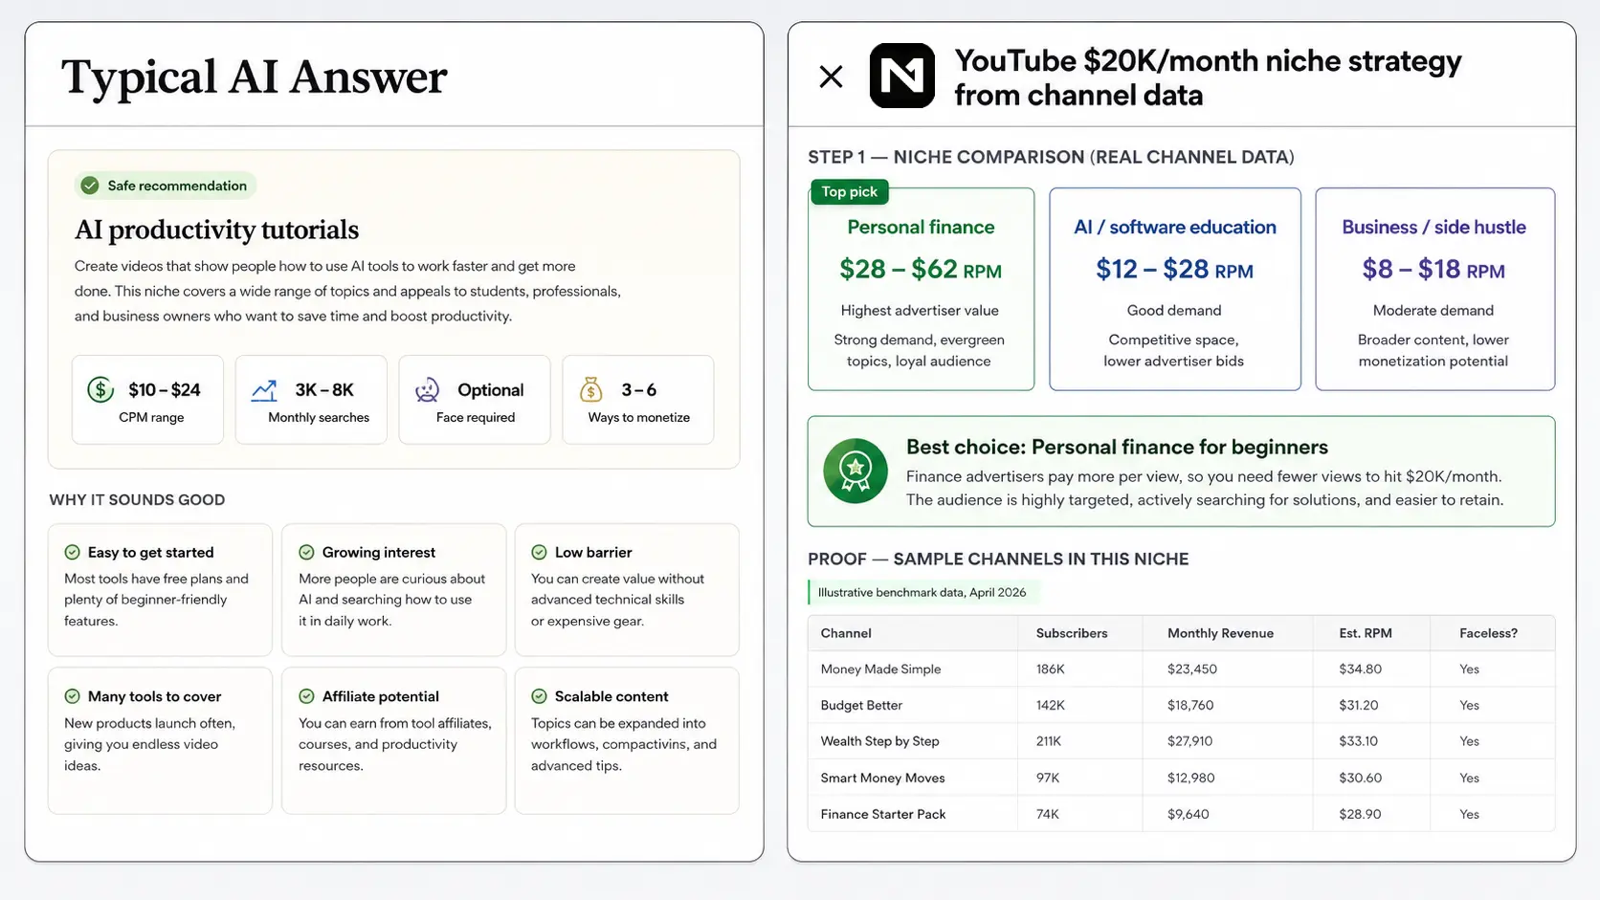The width and height of the screenshot is (1600, 900).
Task: Click the 142K subscribers cell
Action: coord(1050,705)
